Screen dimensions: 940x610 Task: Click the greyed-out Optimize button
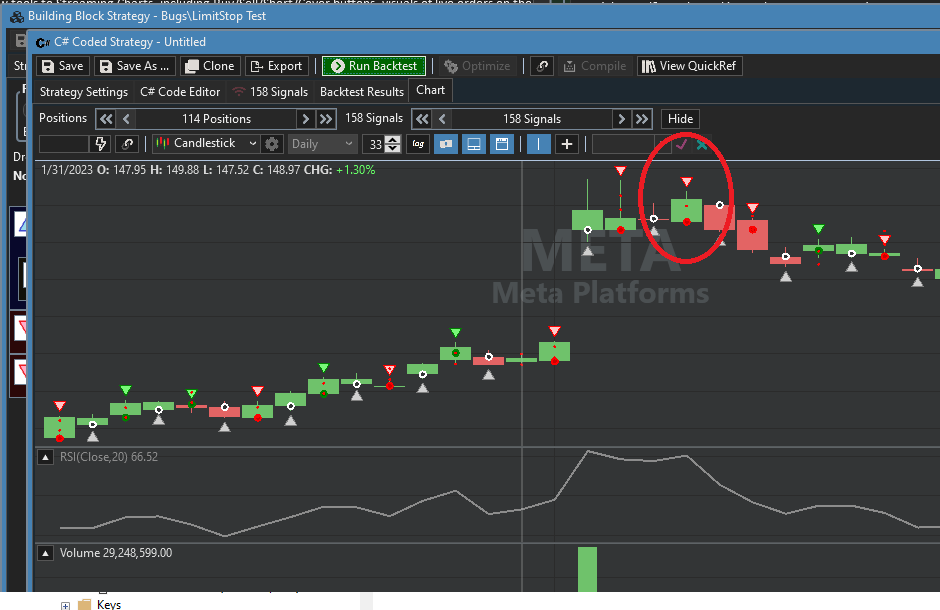click(x=477, y=66)
